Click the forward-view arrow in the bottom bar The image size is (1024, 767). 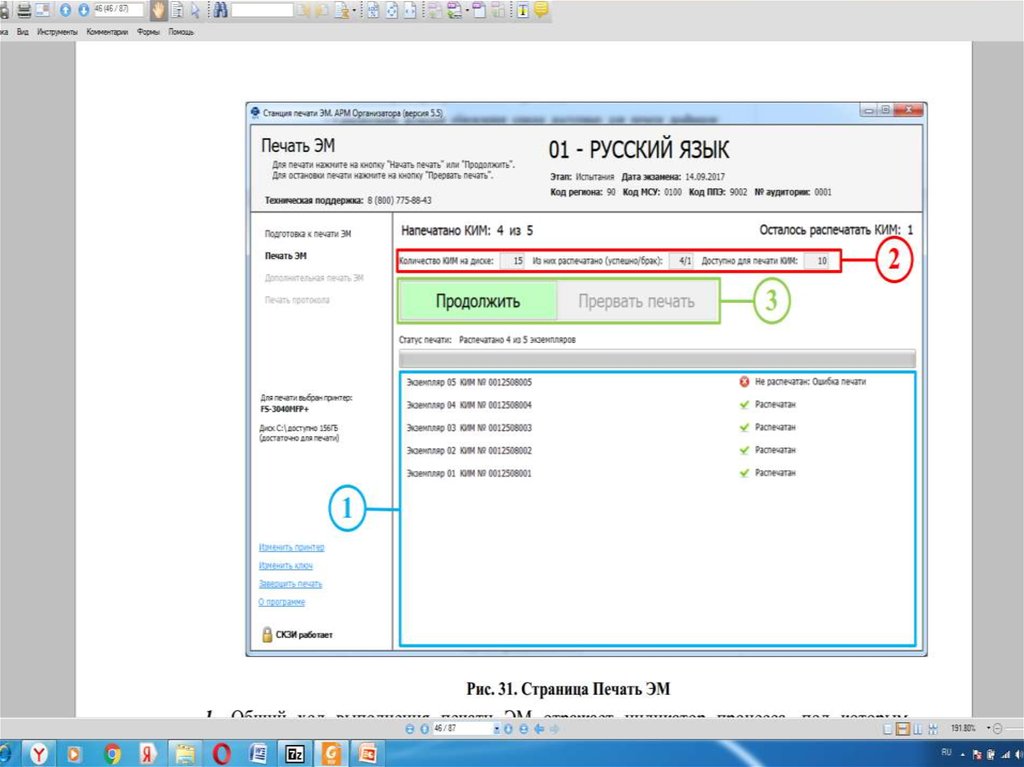click(554, 729)
